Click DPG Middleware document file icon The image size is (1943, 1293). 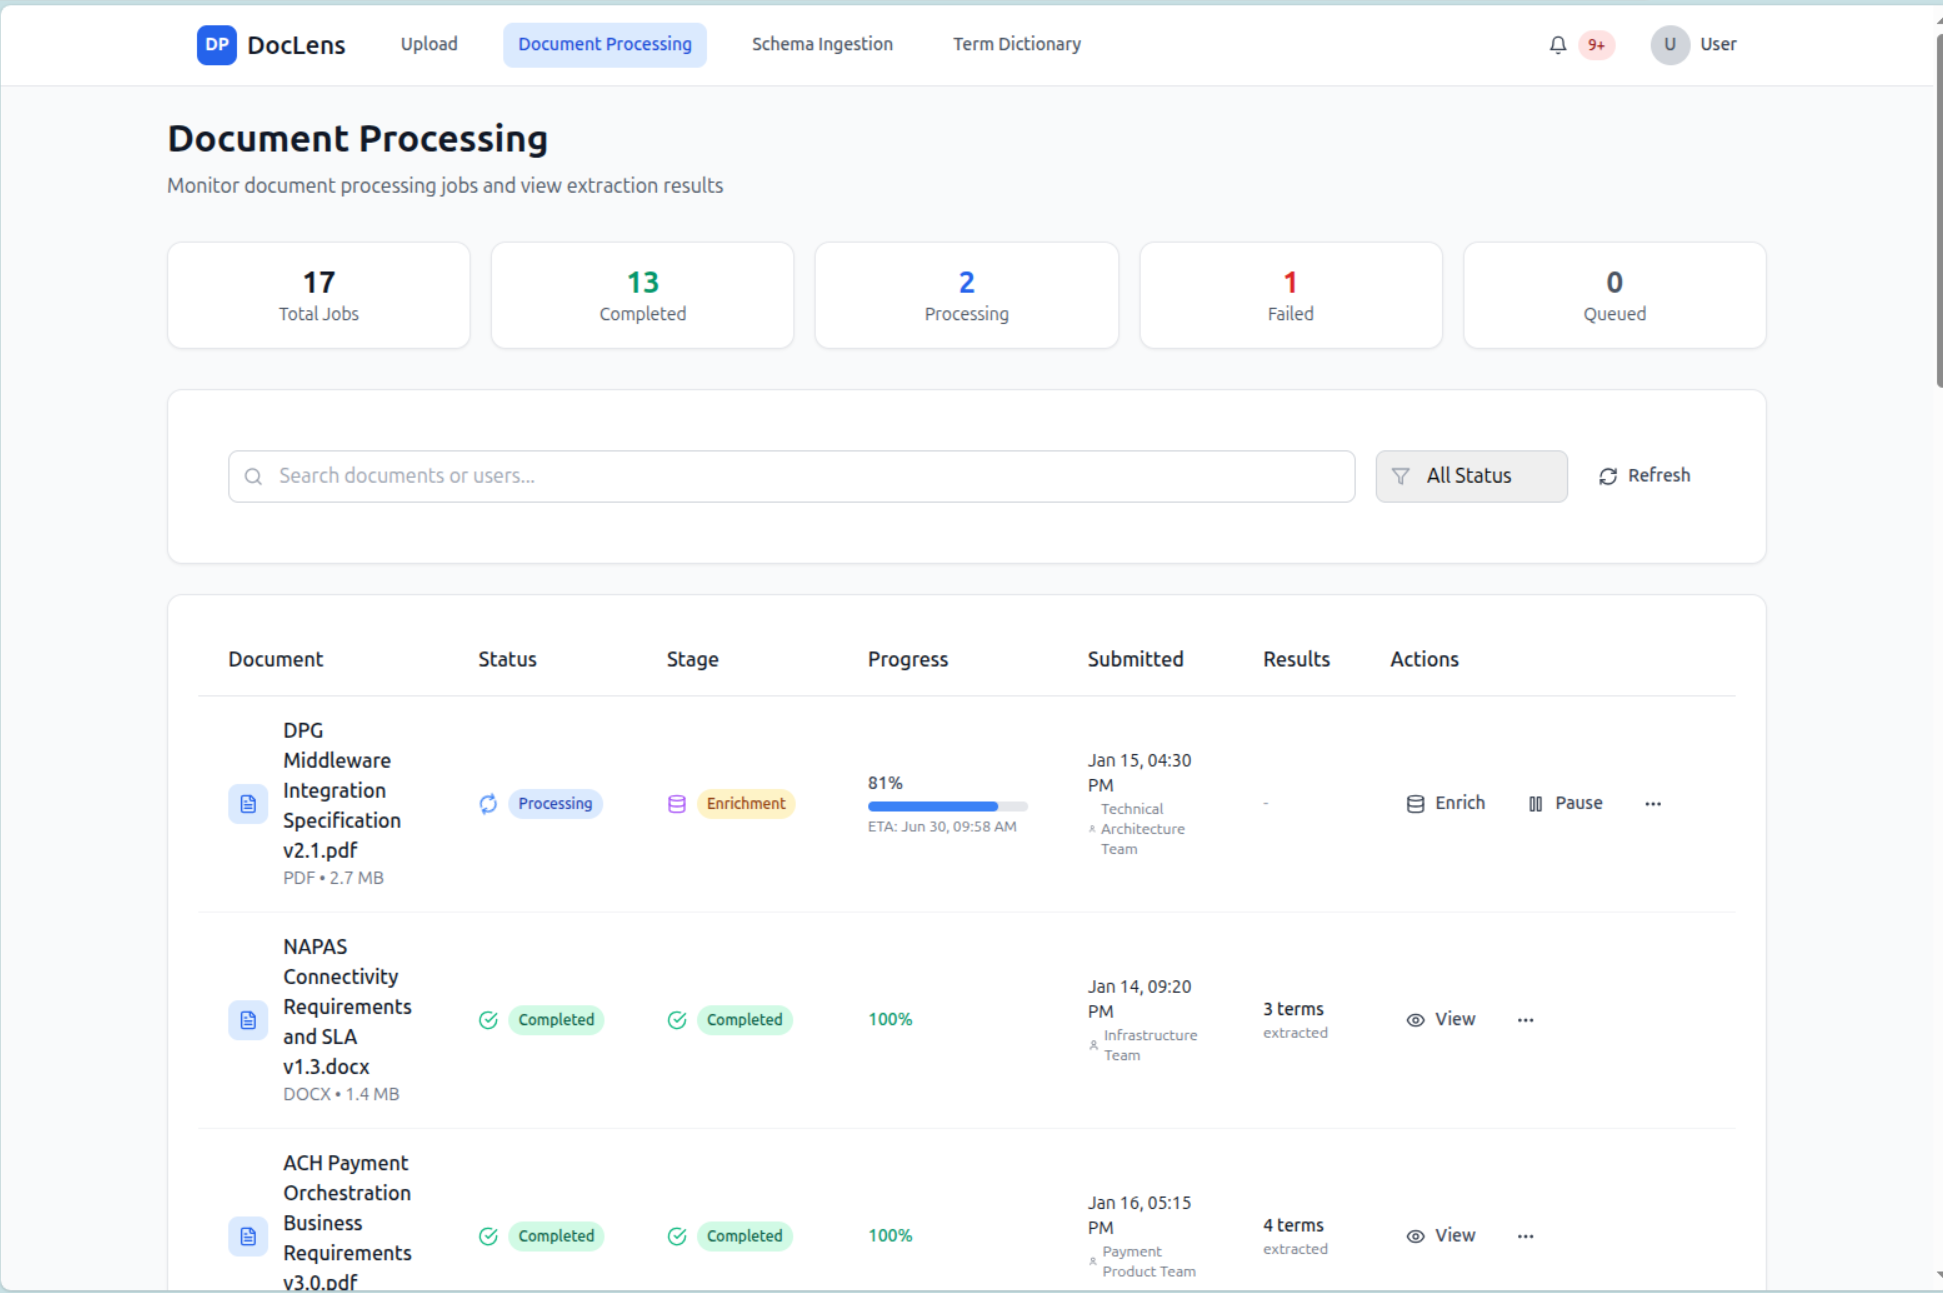click(248, 804)
